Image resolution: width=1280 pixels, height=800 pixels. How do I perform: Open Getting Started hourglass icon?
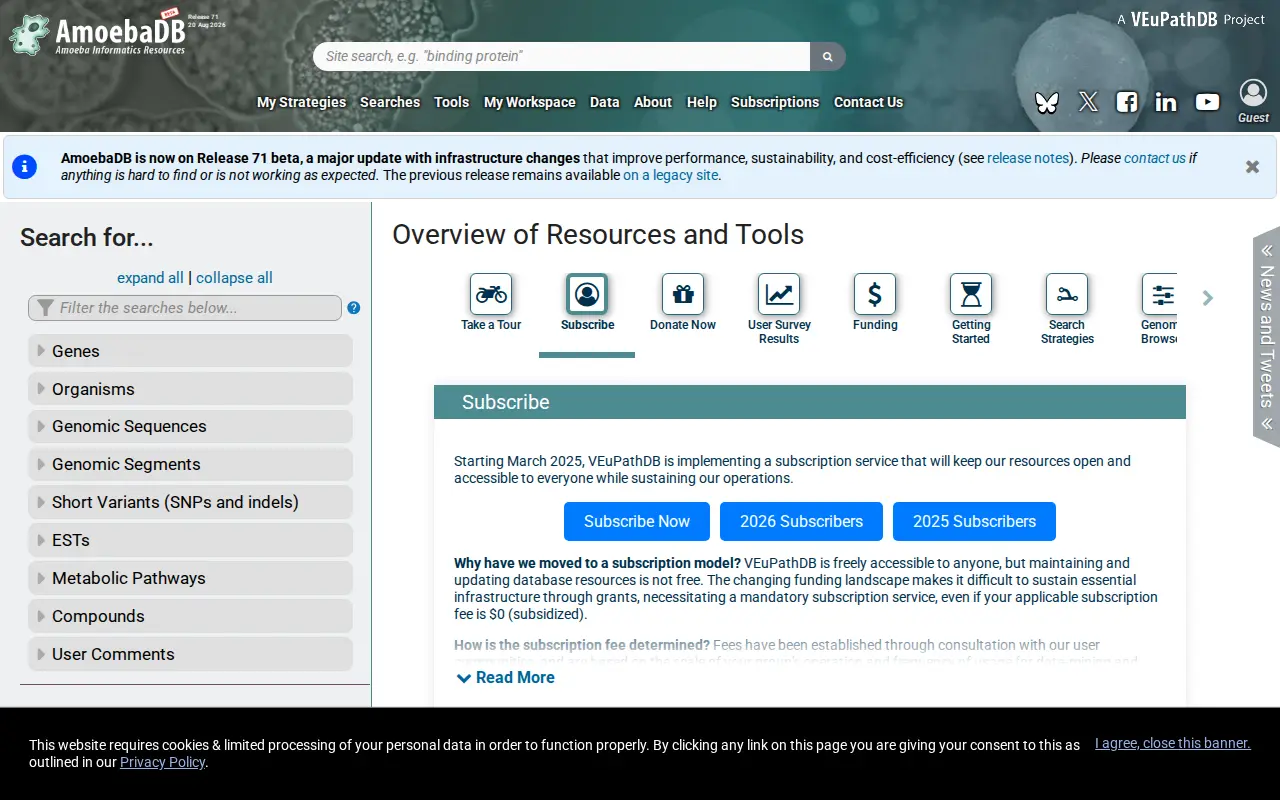(971, 294)
